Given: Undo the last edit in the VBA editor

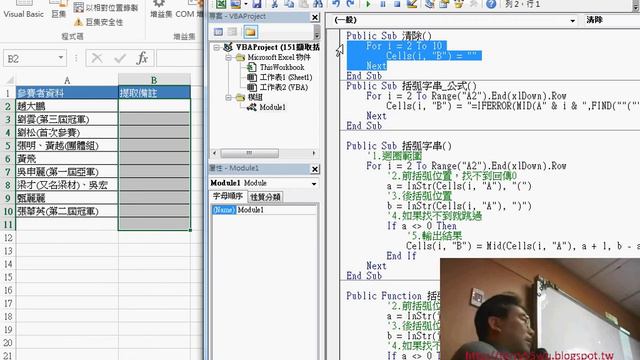Looking at the screenshot, I should pyautogui.click(x=336, y=4).
